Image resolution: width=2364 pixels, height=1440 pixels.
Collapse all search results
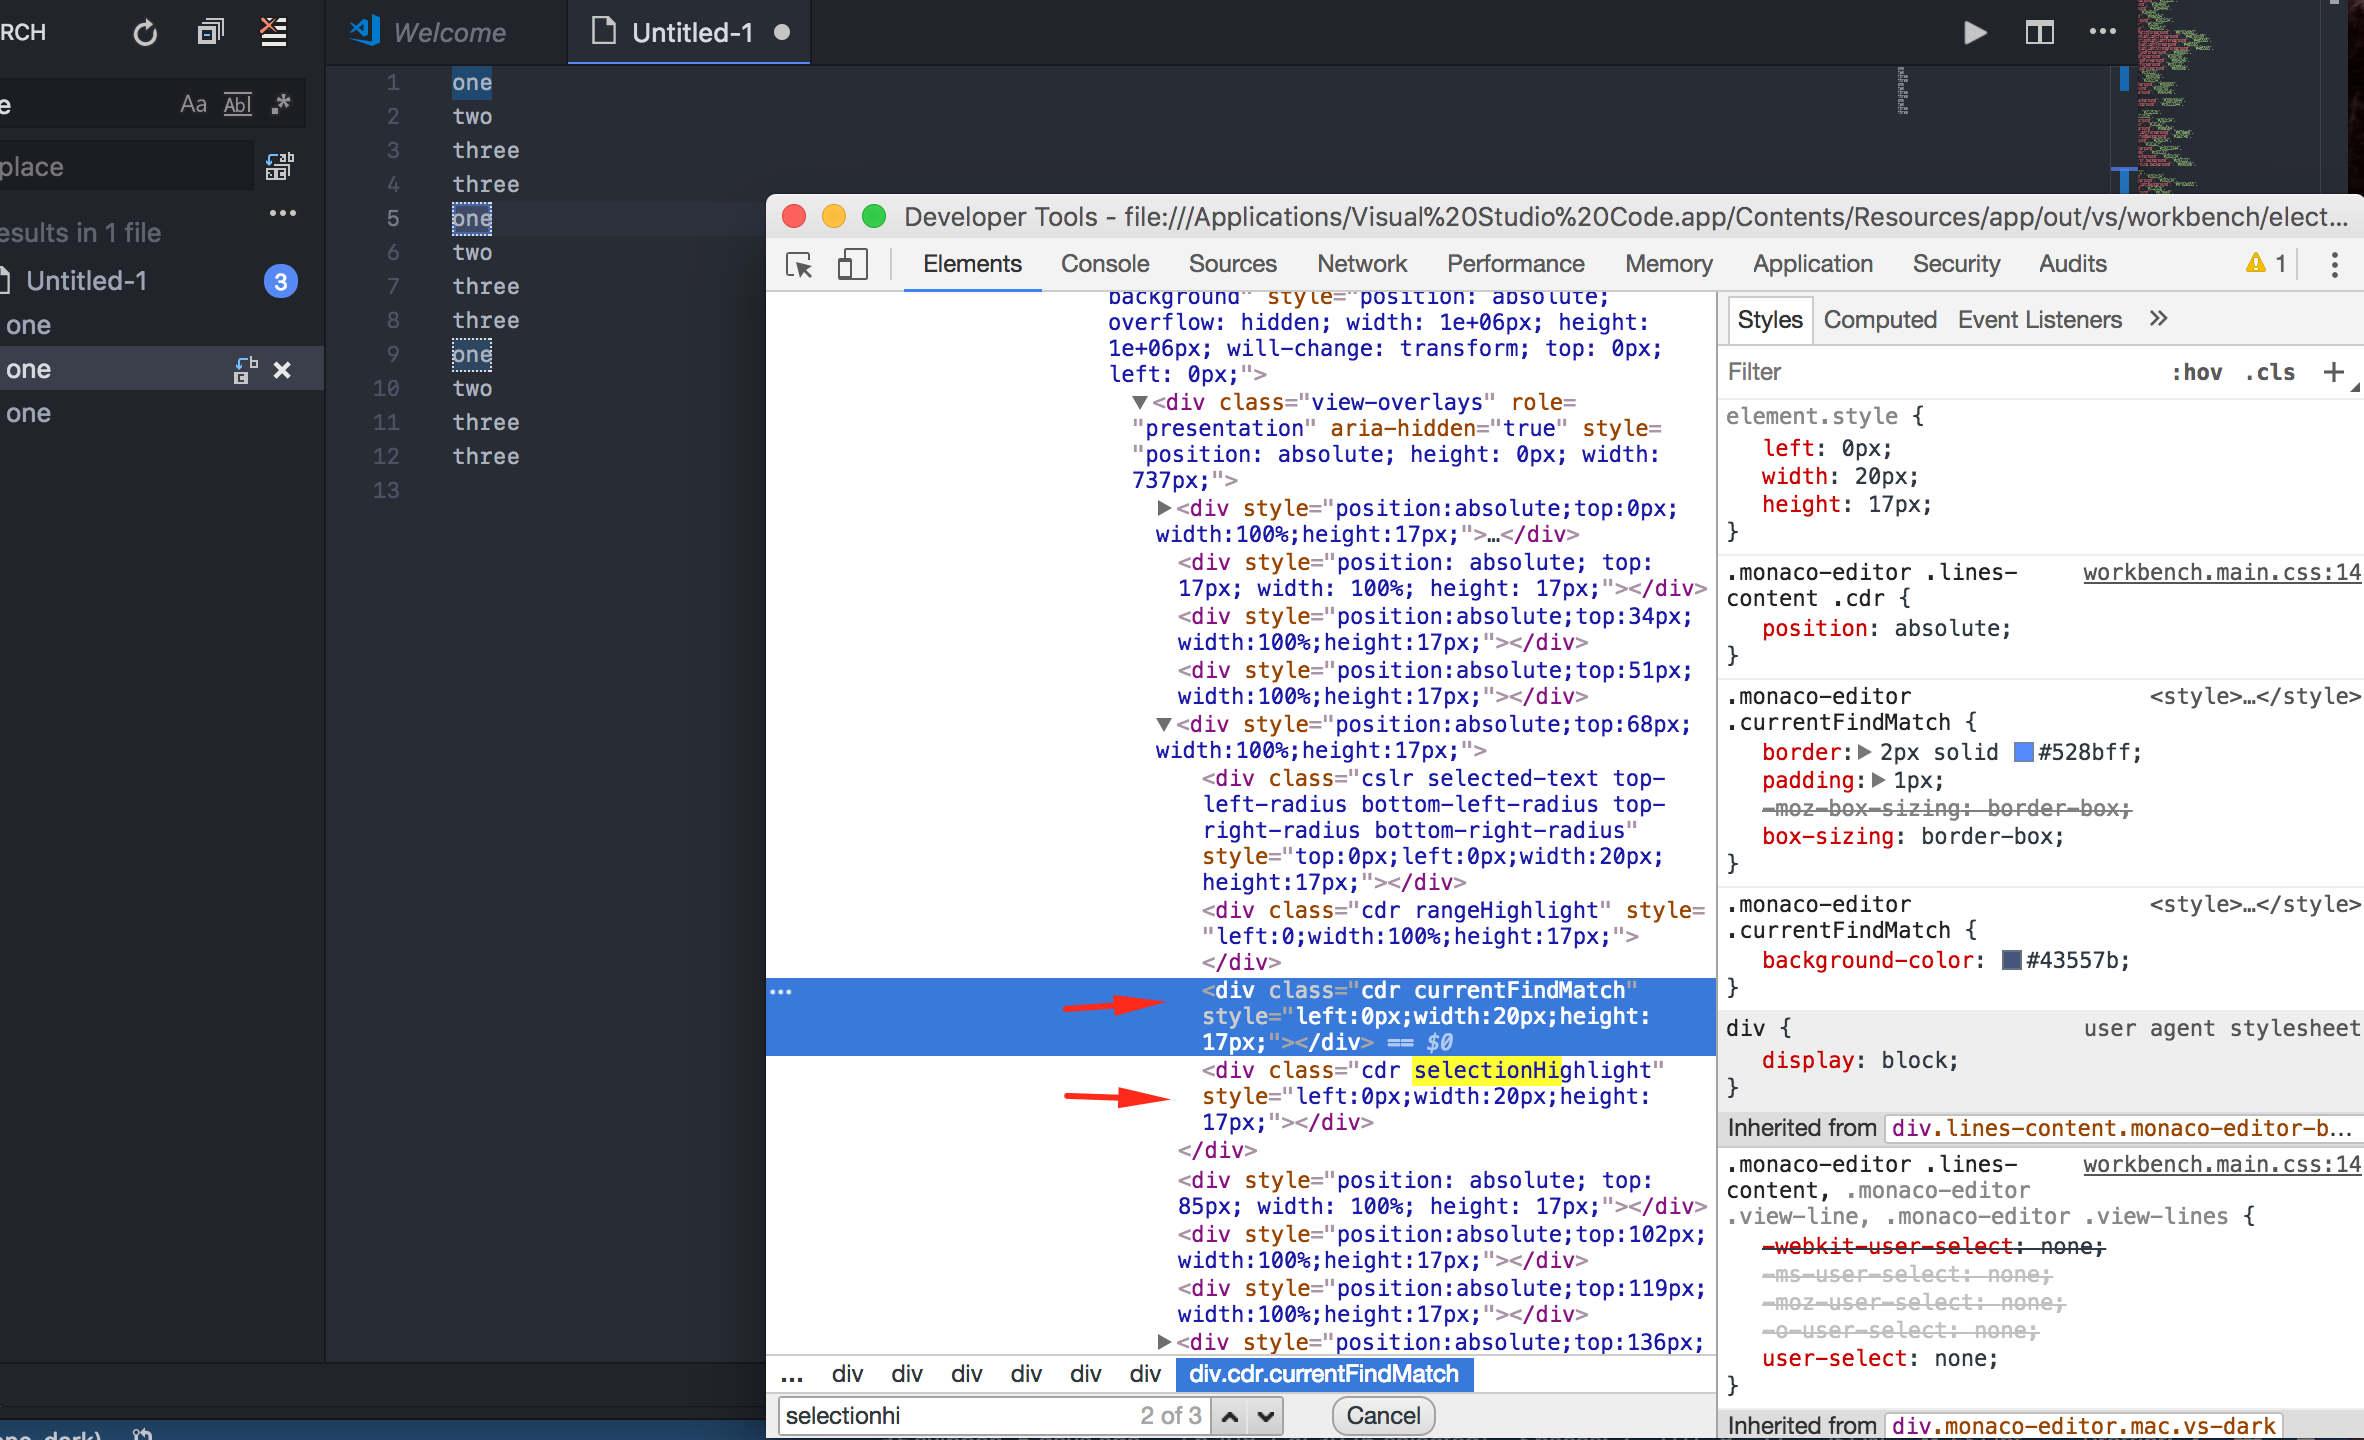(210, 32)
